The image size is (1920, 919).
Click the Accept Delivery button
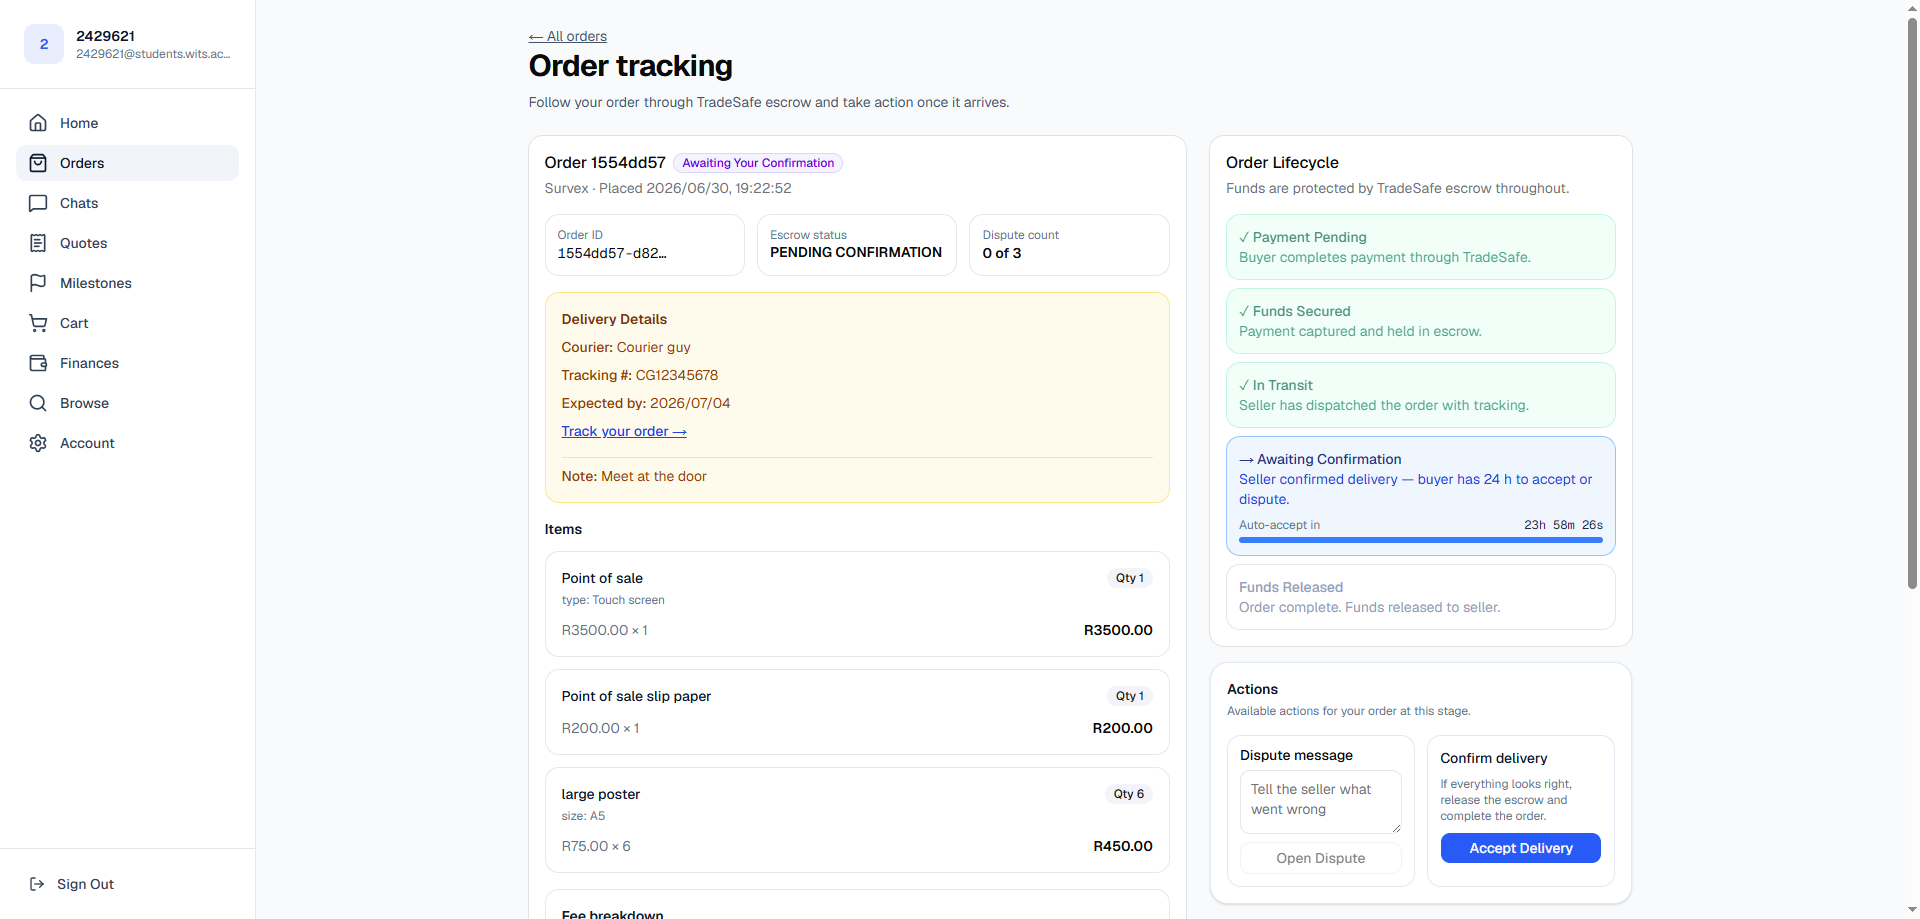click(1520, 848)
